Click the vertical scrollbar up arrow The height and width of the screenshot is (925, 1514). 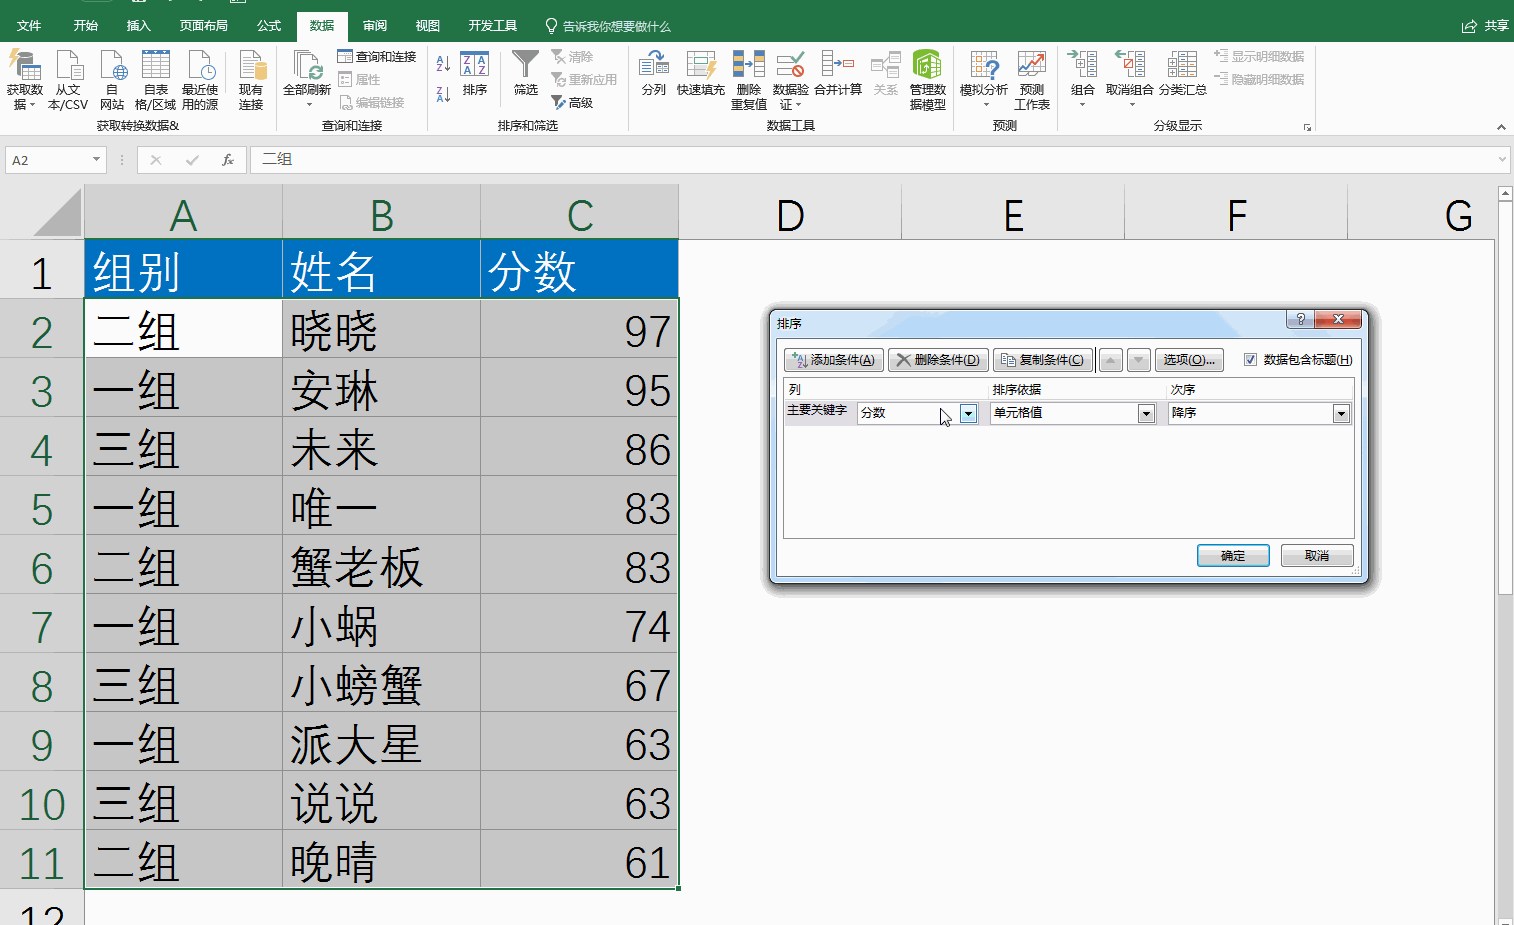pos(1505,193)
